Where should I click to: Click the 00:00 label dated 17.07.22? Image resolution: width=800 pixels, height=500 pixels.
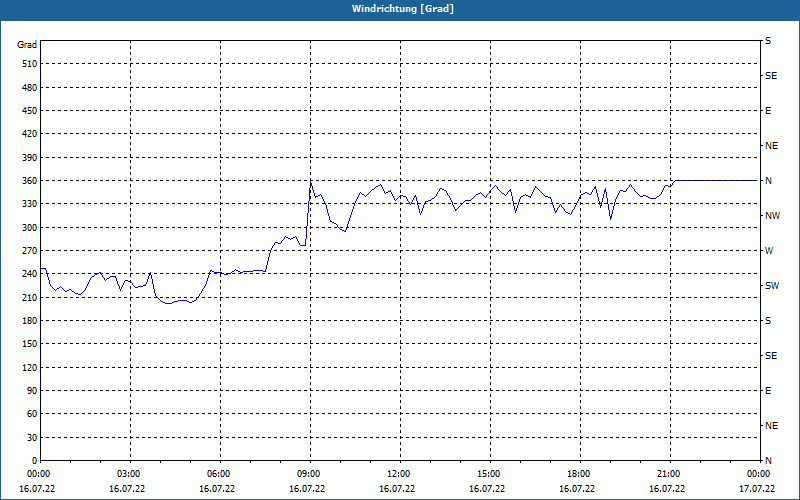[759, 474]
